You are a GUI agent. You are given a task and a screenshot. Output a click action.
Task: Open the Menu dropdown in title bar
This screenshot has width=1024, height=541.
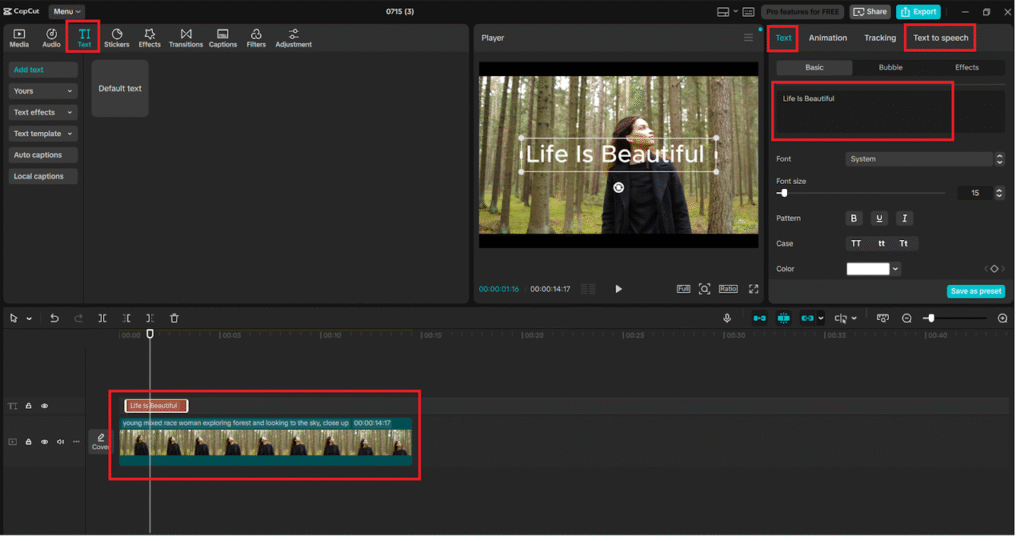click(x=66, y=11)
